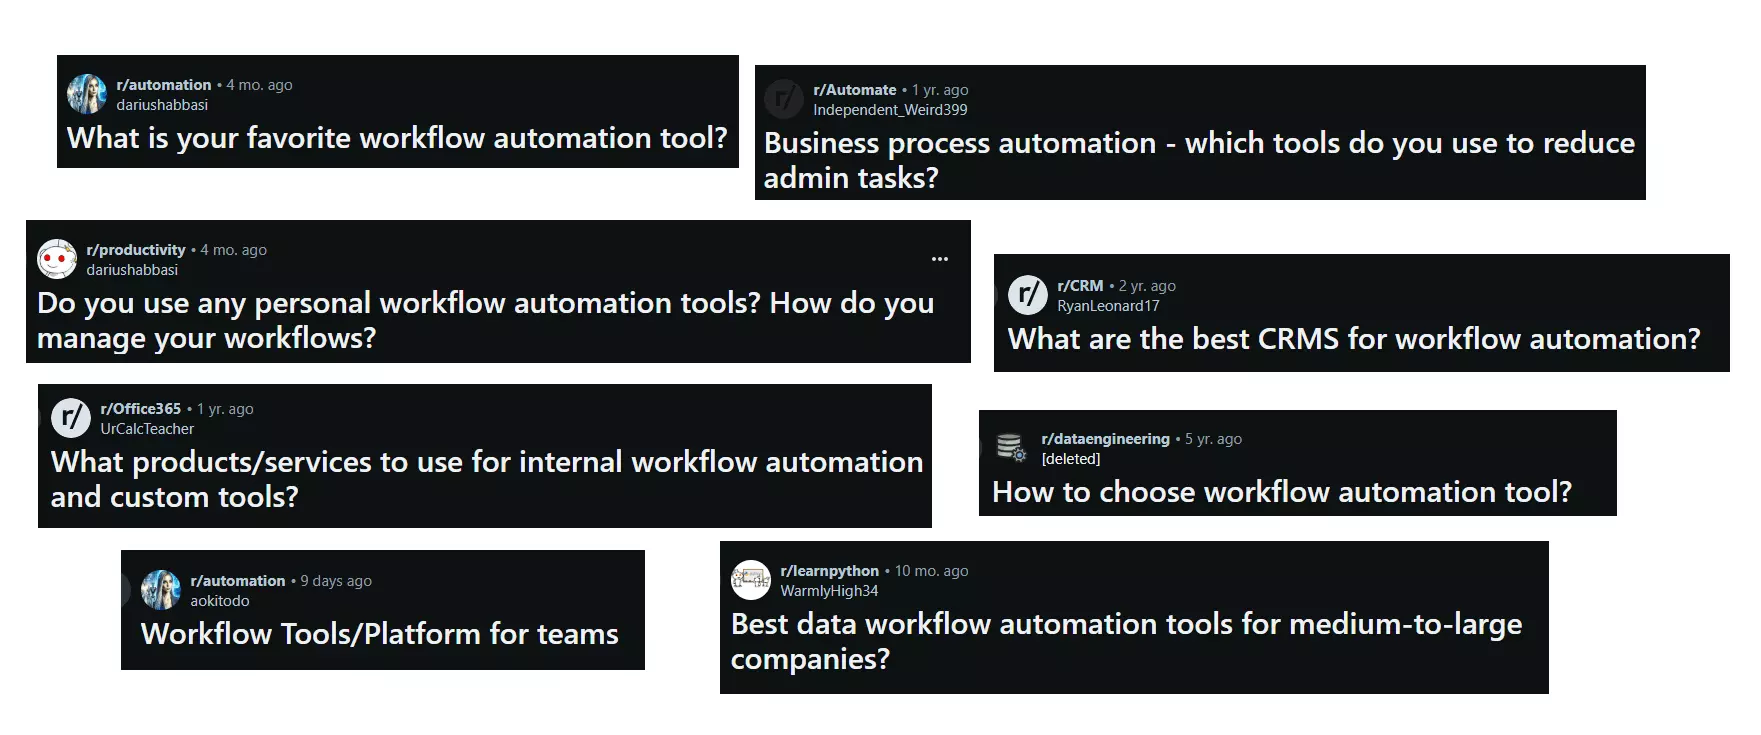Open the three-dot menu on r/productivity post
This screenshot has height=735, width=1761.
click(940, 259)
